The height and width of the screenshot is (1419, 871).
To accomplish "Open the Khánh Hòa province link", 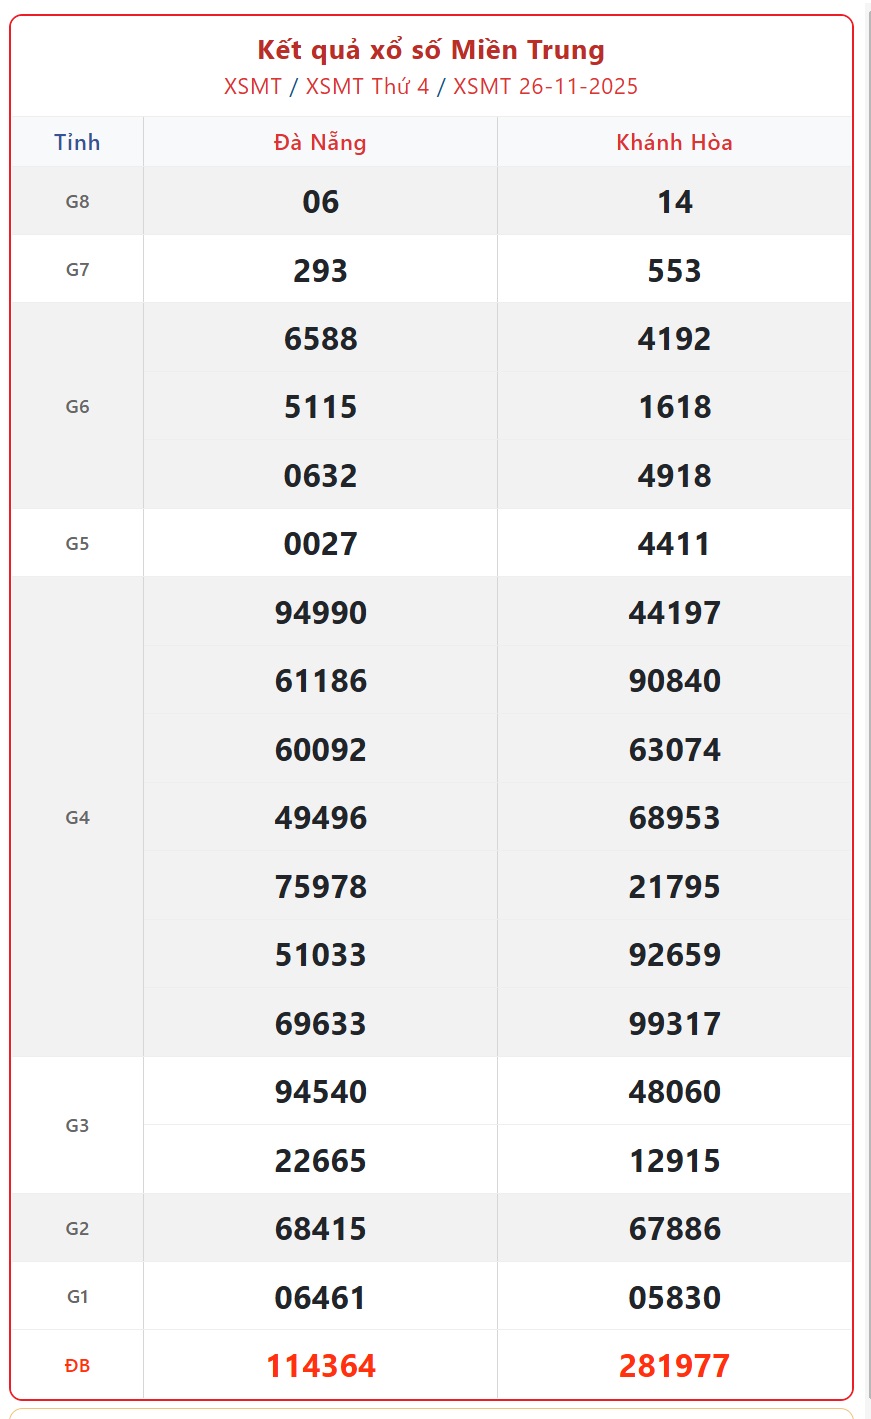I will click(x=674, y=142).
